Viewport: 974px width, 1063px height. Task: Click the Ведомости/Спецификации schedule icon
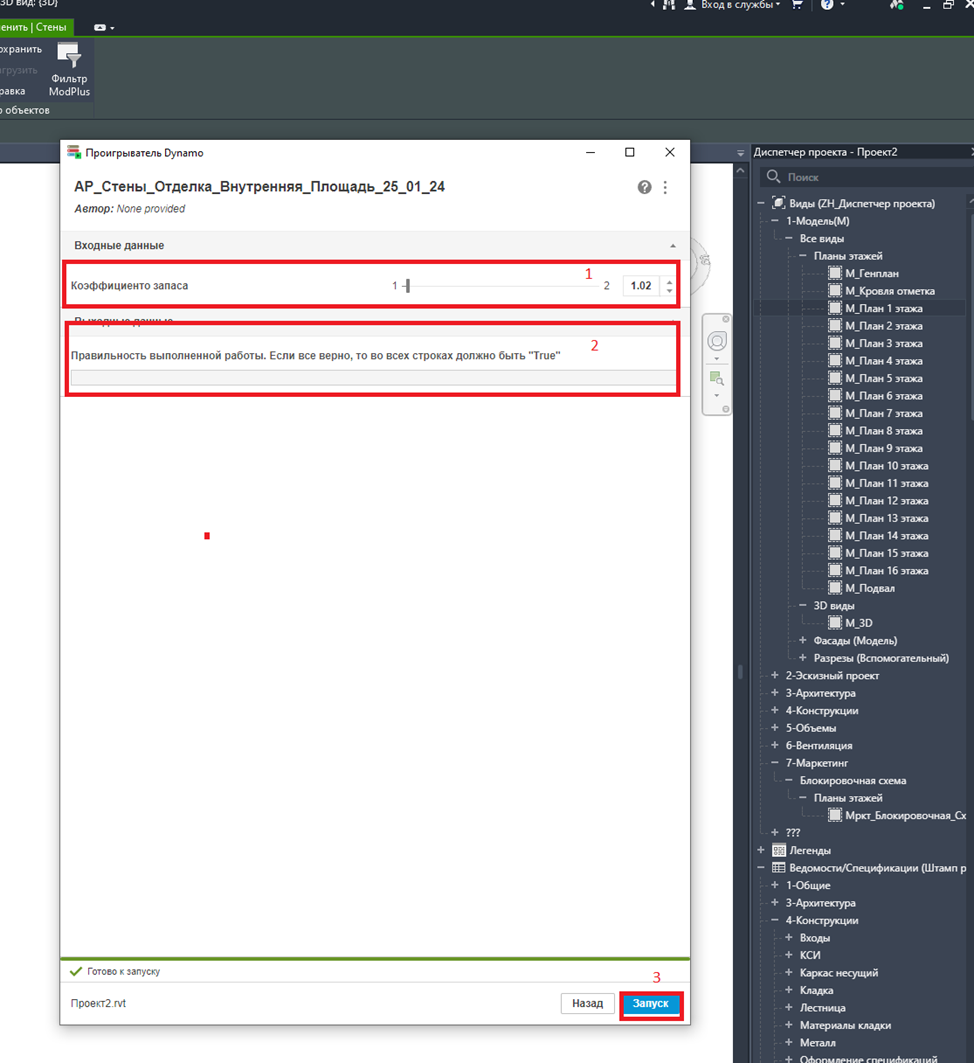[x=779, y=868]
